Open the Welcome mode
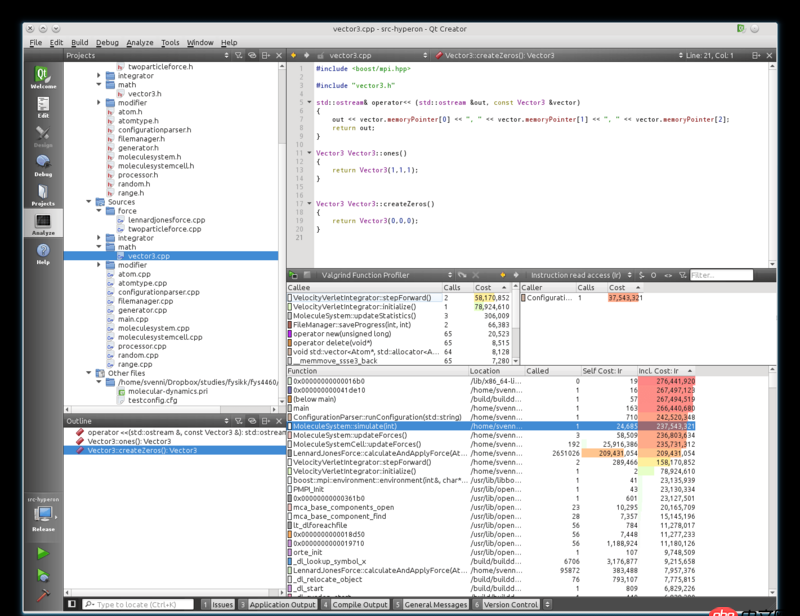Image resolution: width=800 pixels, height=616 pixels. [43, 77]
